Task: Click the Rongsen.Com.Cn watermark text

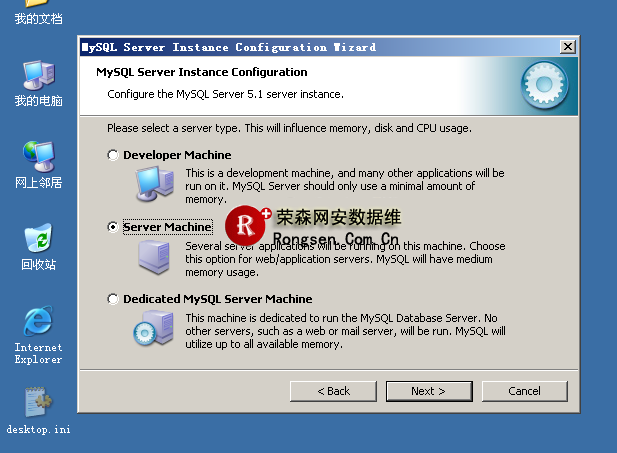Action: click(336, 239)
